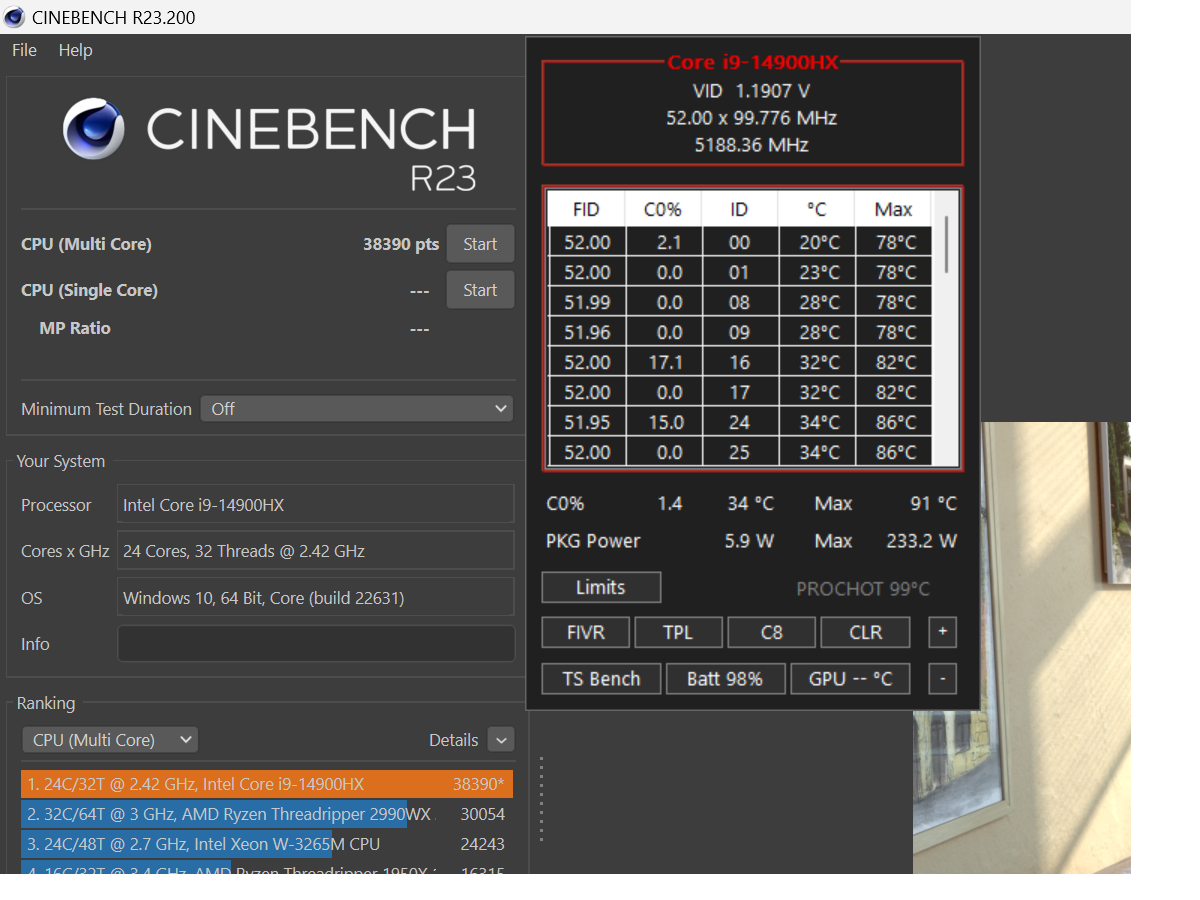Click the PROCHOT 99°C label
1200x900 pixels.
(x=863, y=589)
